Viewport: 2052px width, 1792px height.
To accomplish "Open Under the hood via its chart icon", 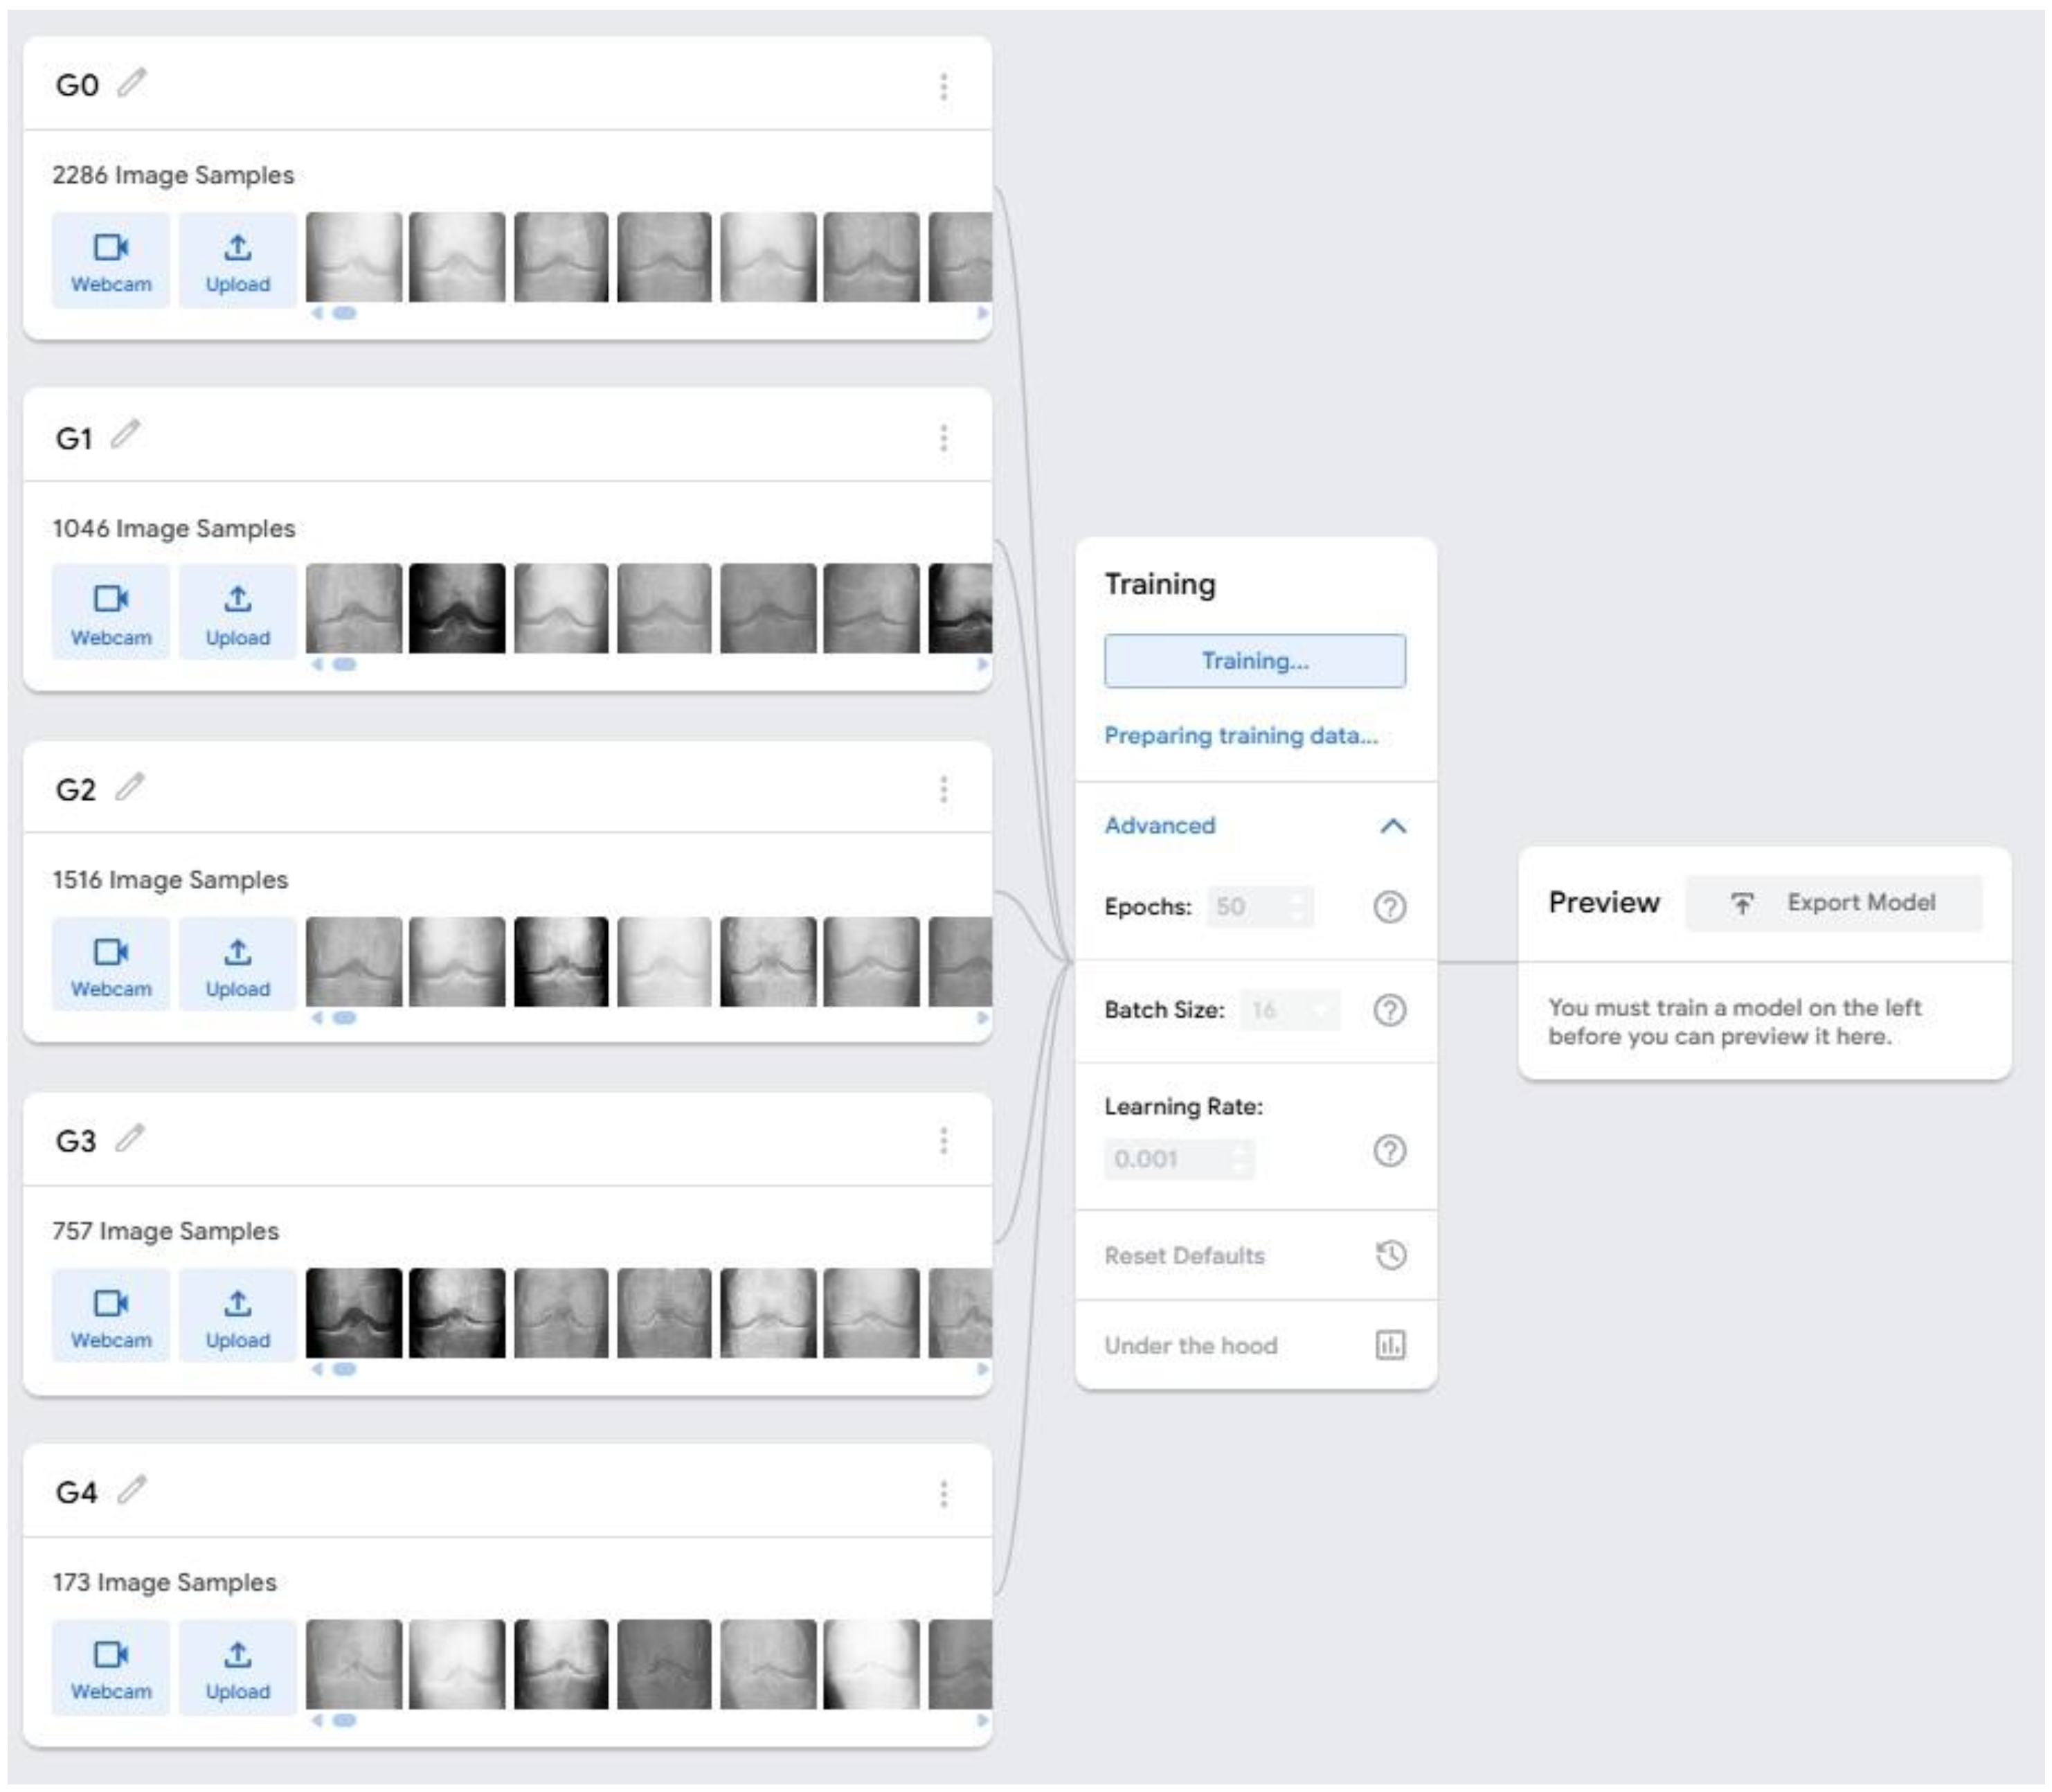I will [1393, 1345].
